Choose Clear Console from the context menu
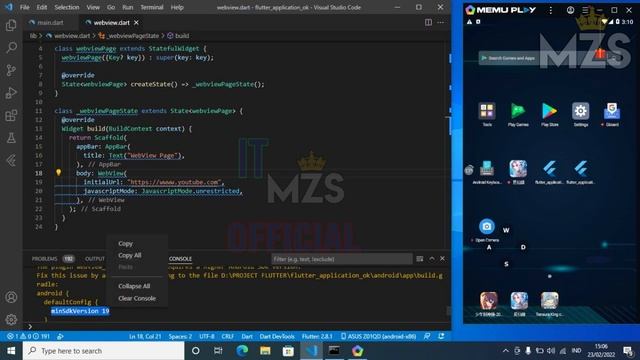Viewport: 640px width, 360px height. 137,298
